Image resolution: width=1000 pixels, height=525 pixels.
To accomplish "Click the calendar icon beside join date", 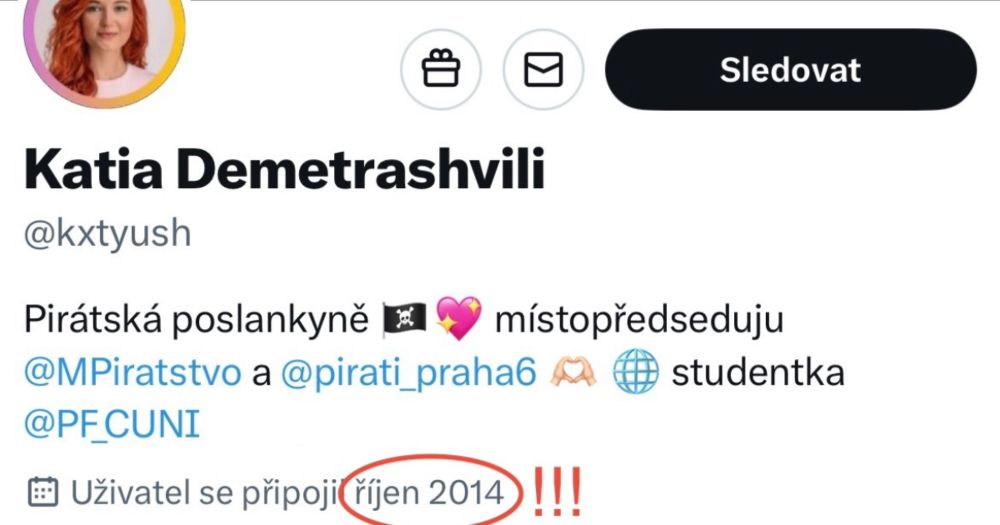I will coord(43,492).
